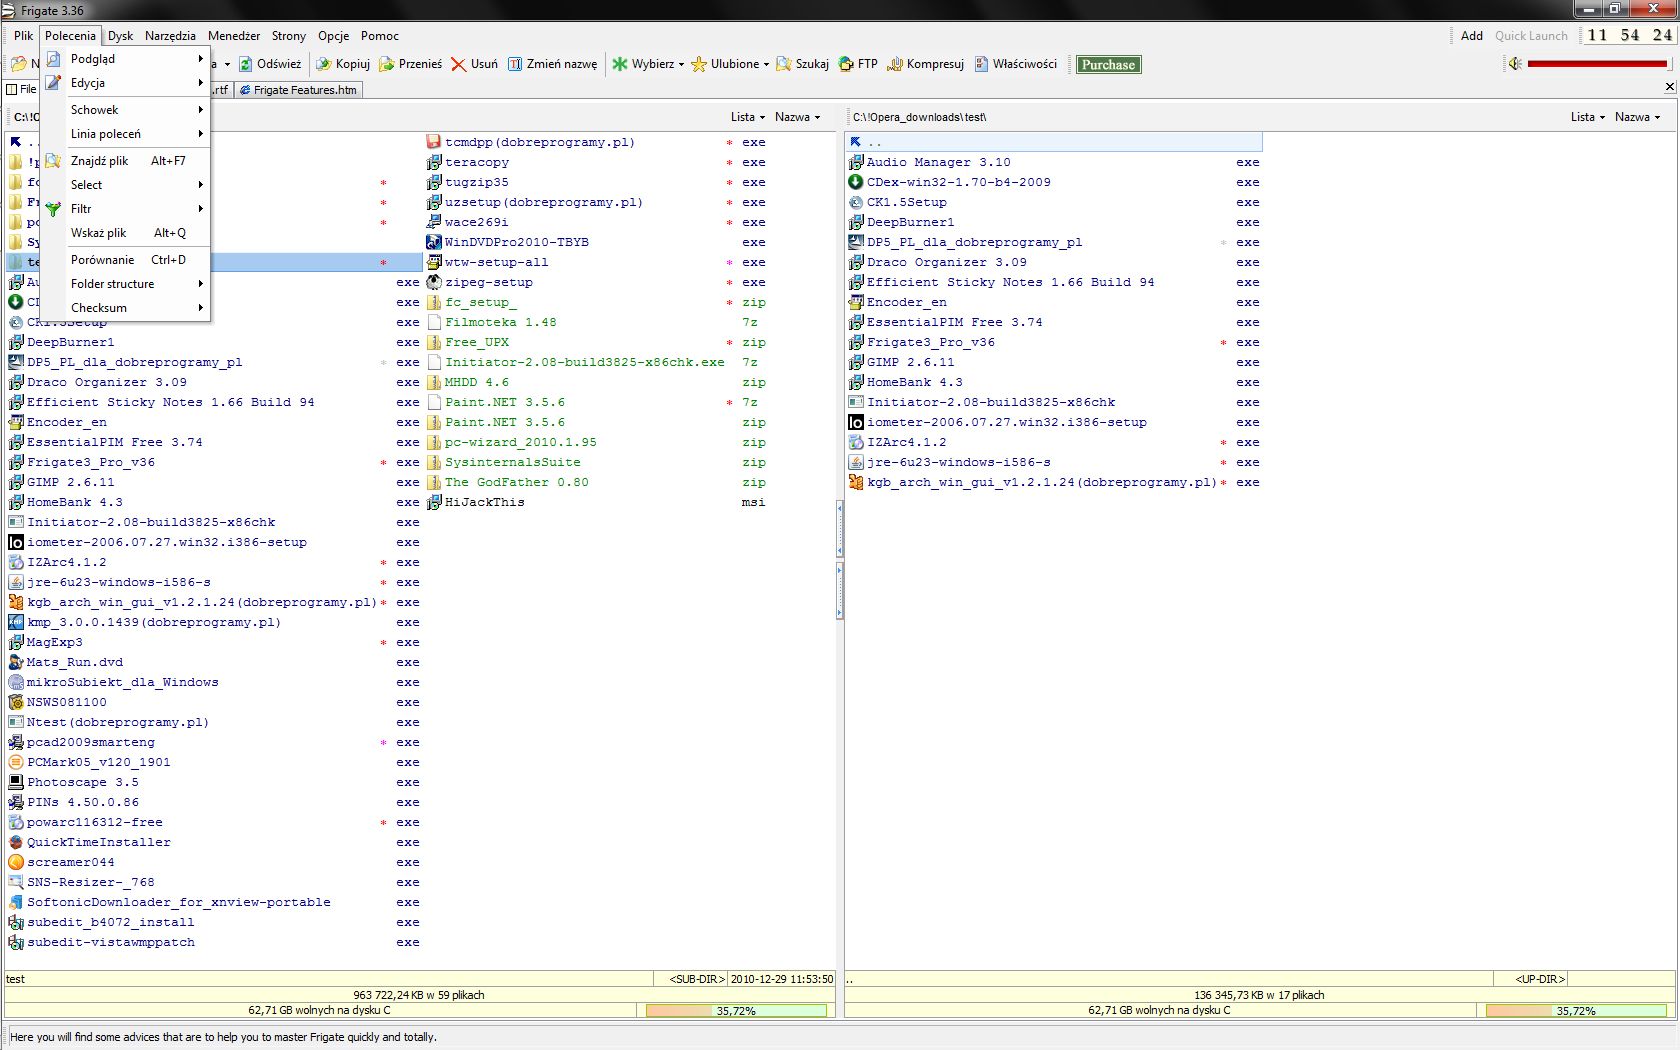
Task: Click the Przenieś move icon
Action: point(386,64)
